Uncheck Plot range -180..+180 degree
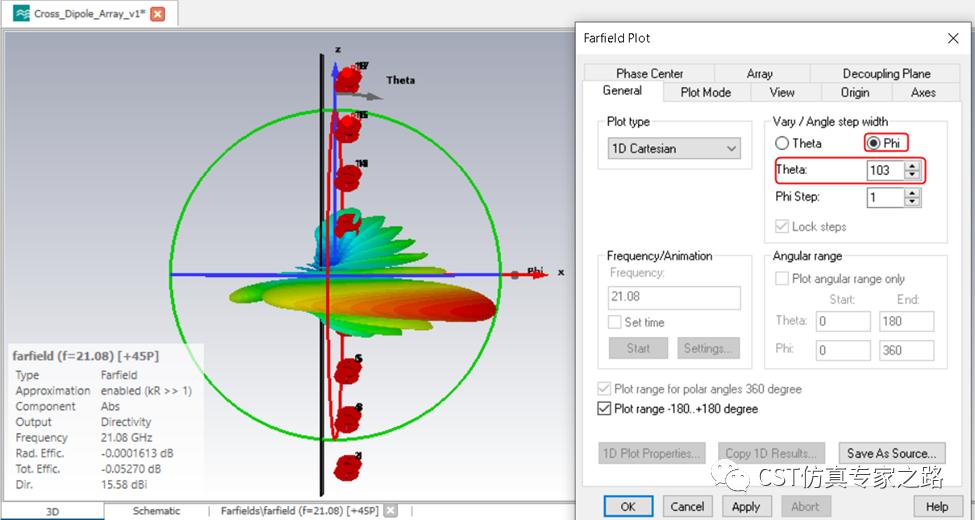Image resolution: width=975 pixels, height=520 pixels. tap(603, 409)
